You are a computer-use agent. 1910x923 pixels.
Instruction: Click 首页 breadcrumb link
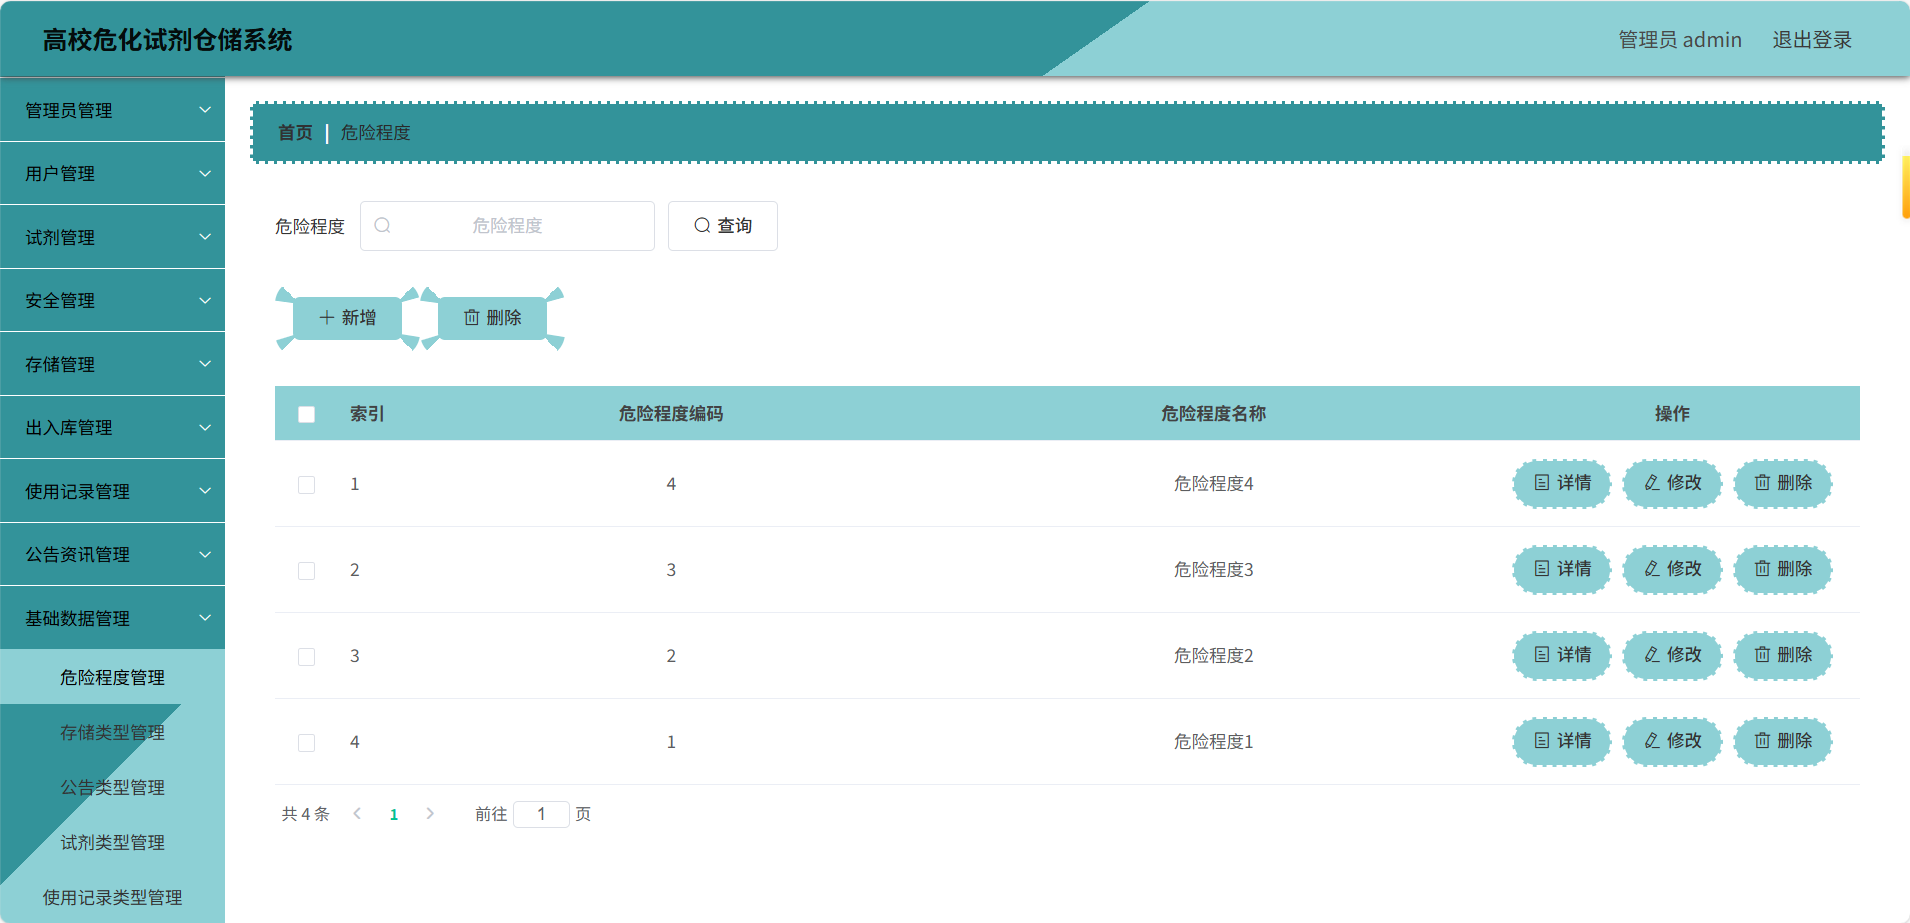295,132
